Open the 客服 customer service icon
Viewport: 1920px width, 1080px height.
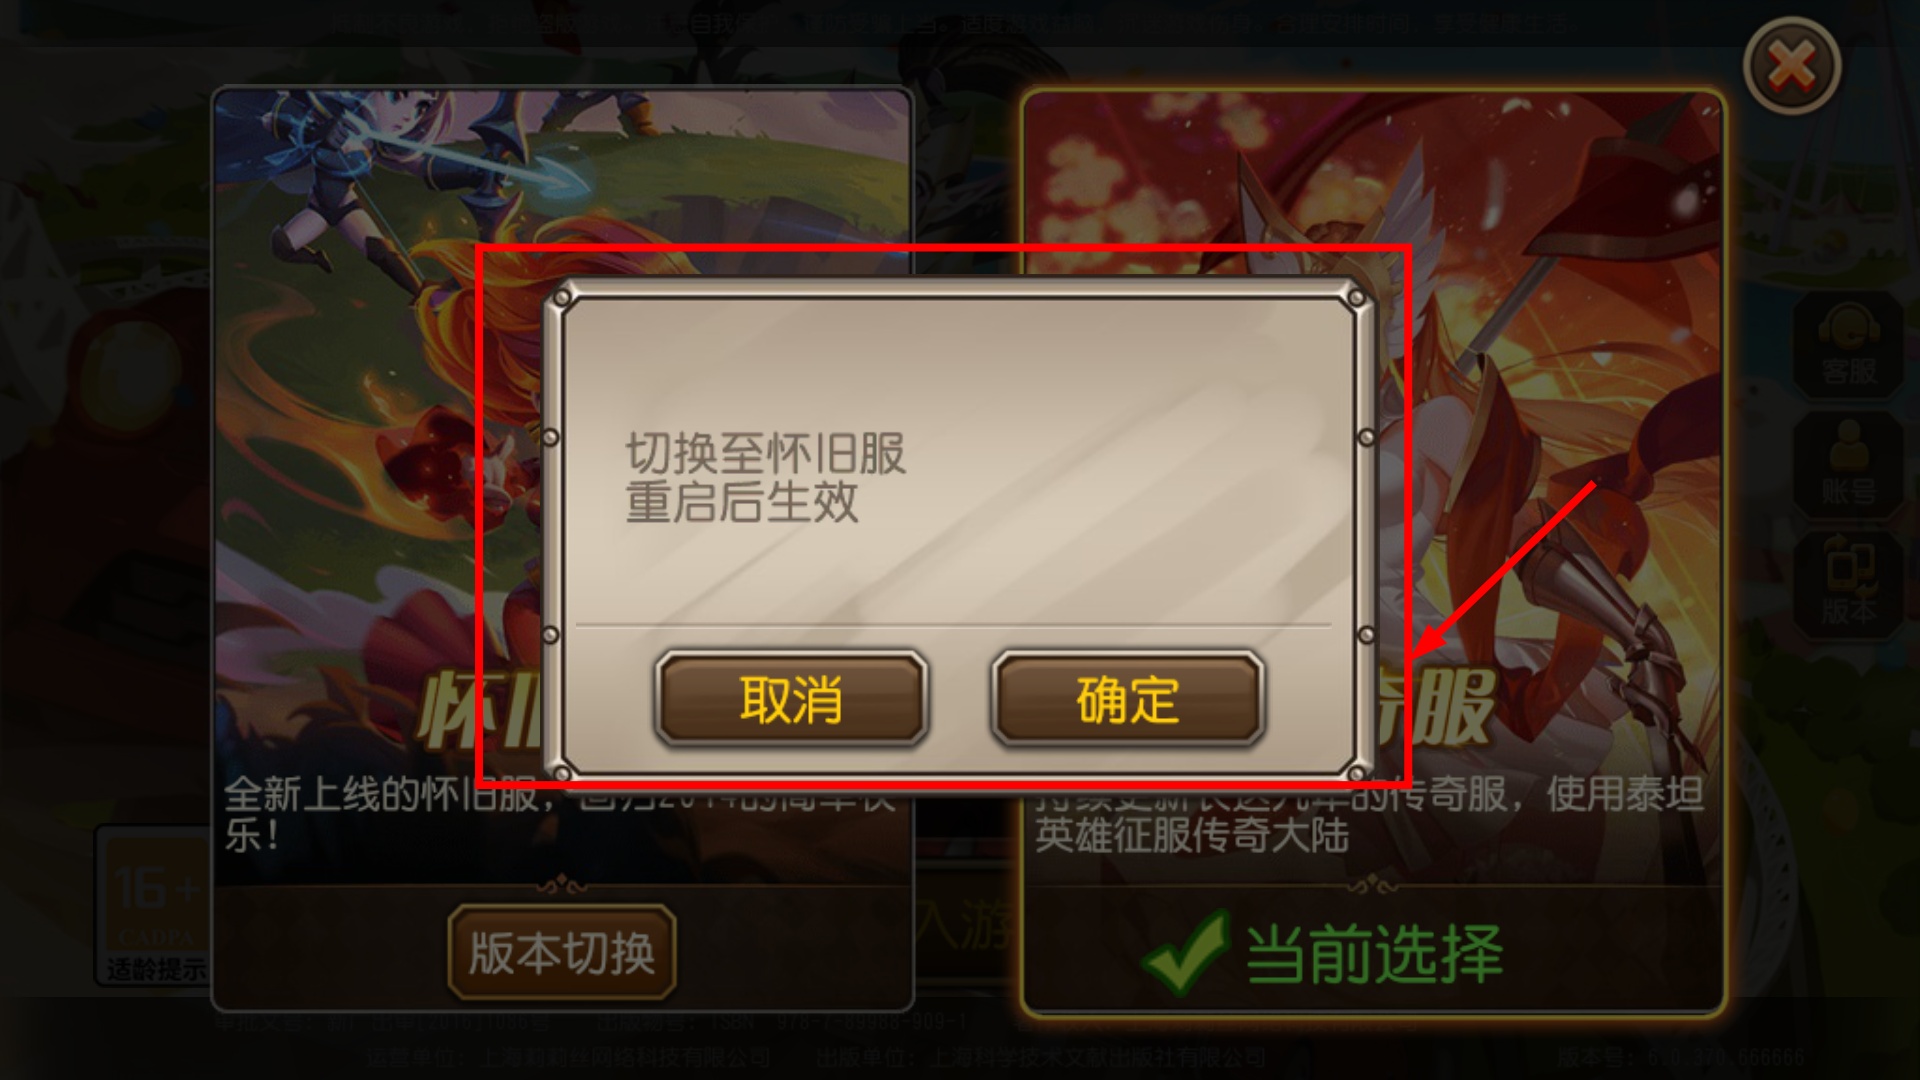1848,346
